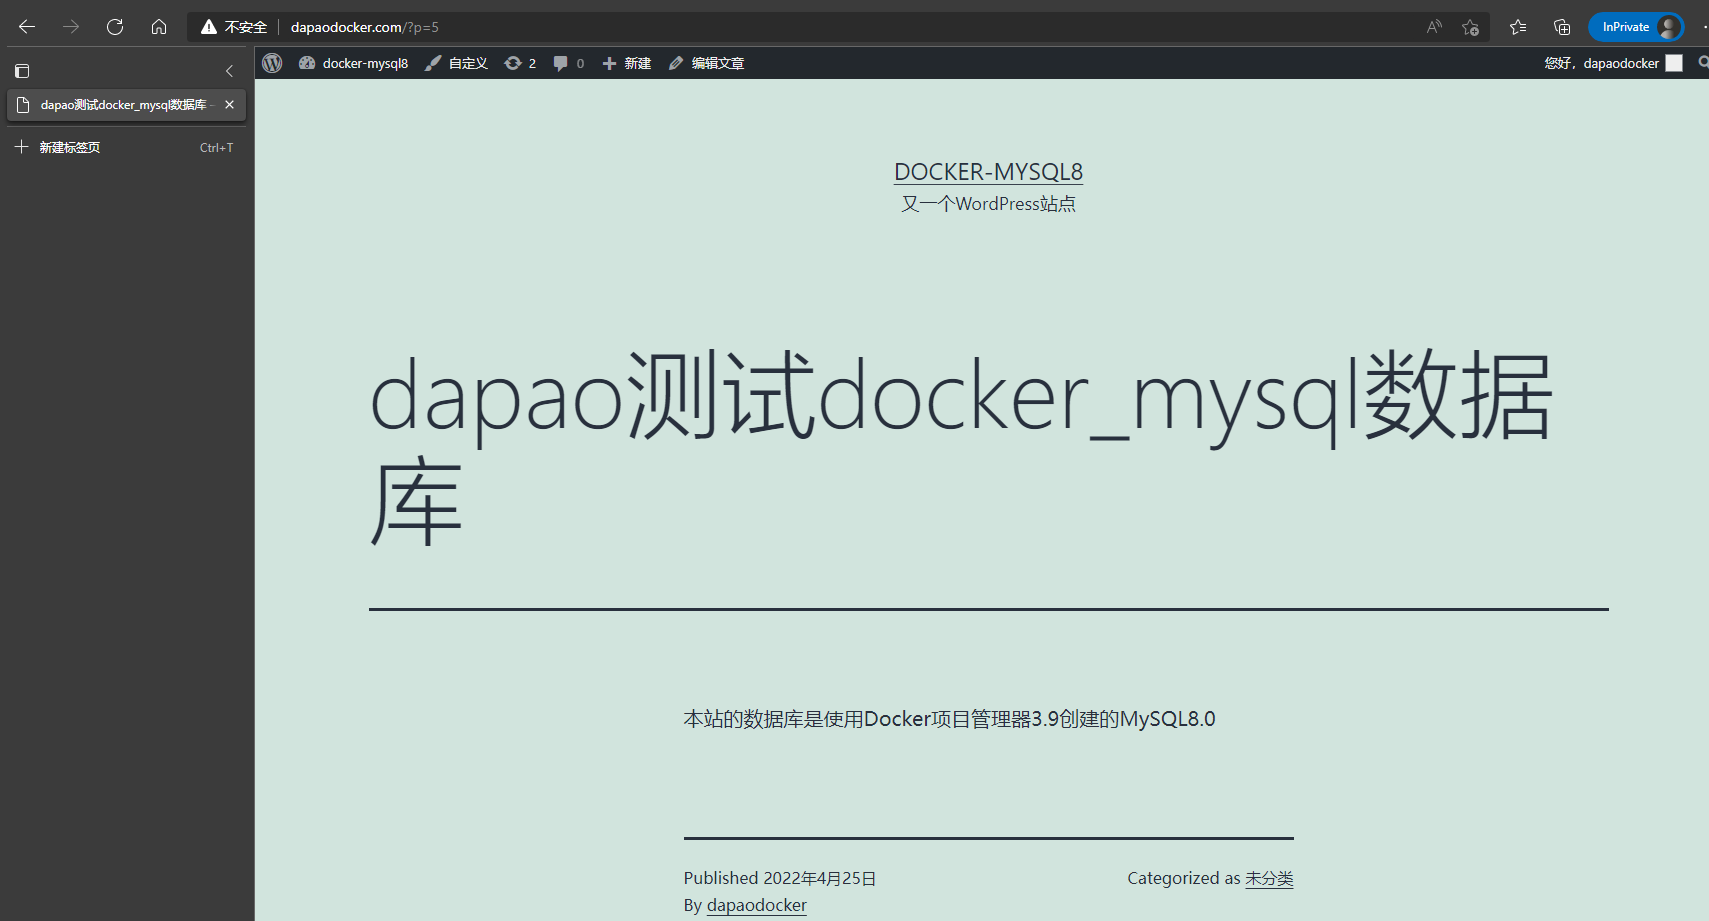1709x921 pixels.
Task: Click the browser forward arrow
Action: click(x=71, y=27)
